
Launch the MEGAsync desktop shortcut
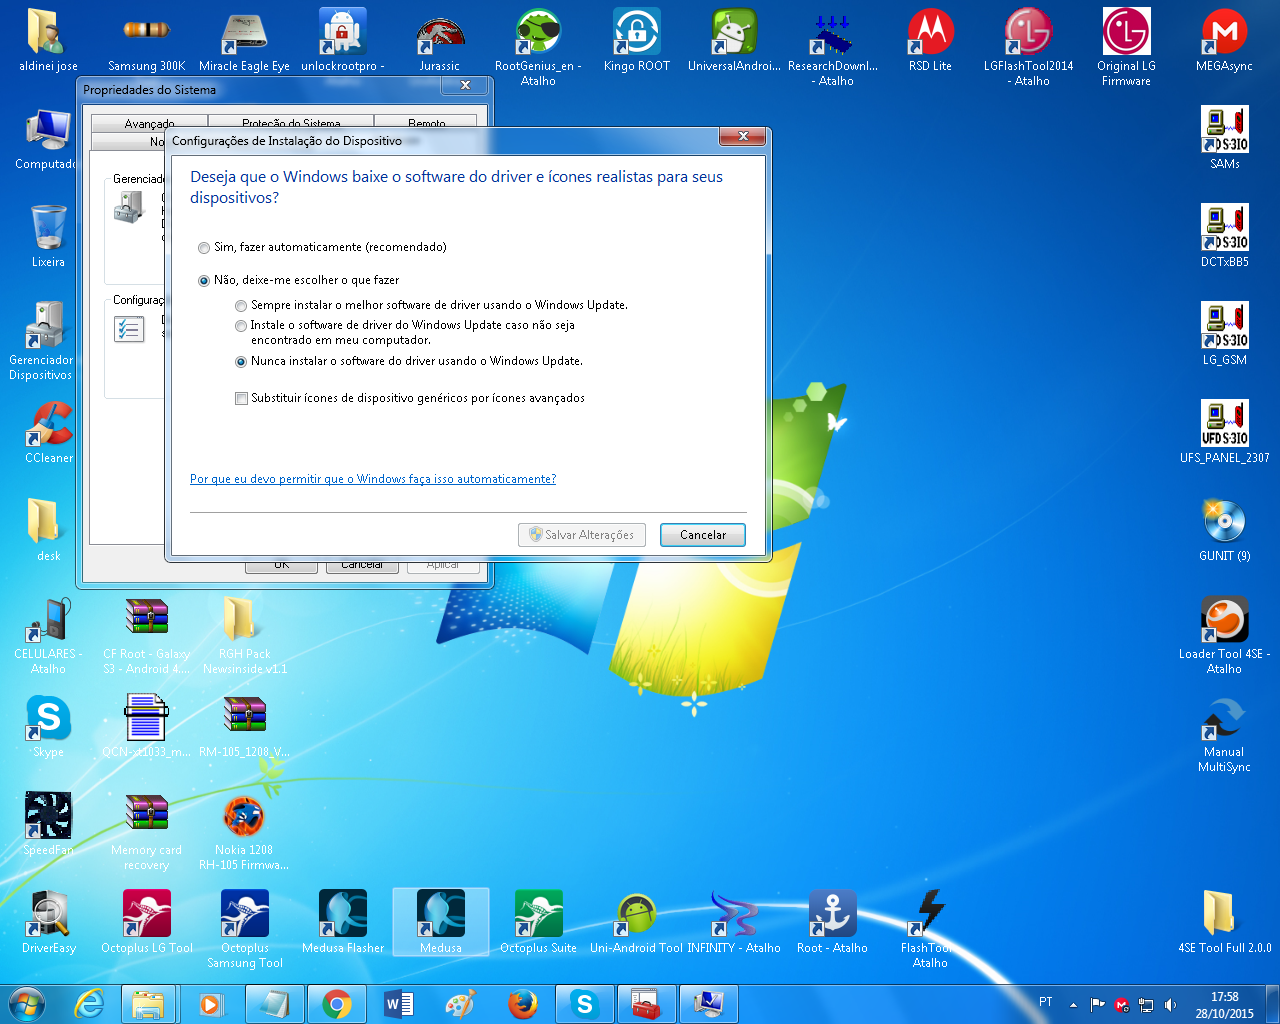pyautogui.click(x=1224, y=40)
